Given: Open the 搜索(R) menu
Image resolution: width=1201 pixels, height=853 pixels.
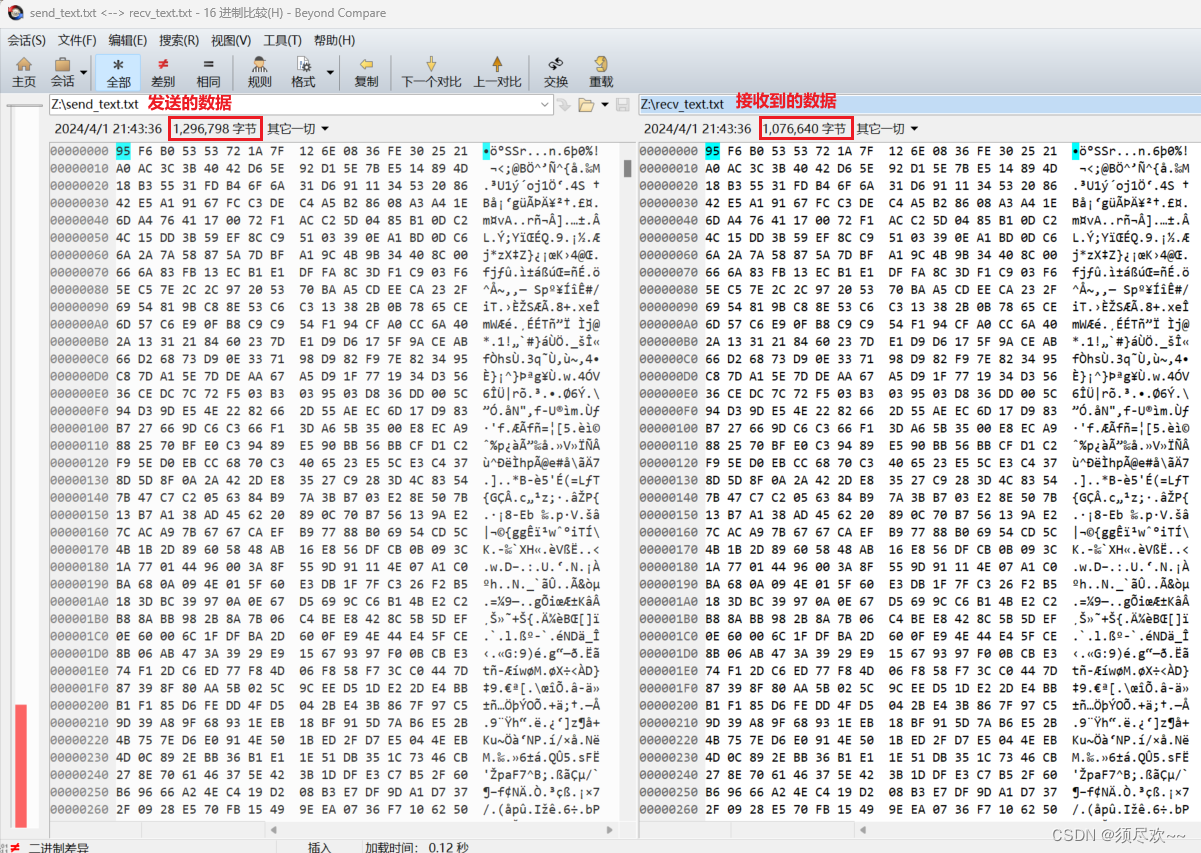Looking at the screenshot, I should pos(179,40).
